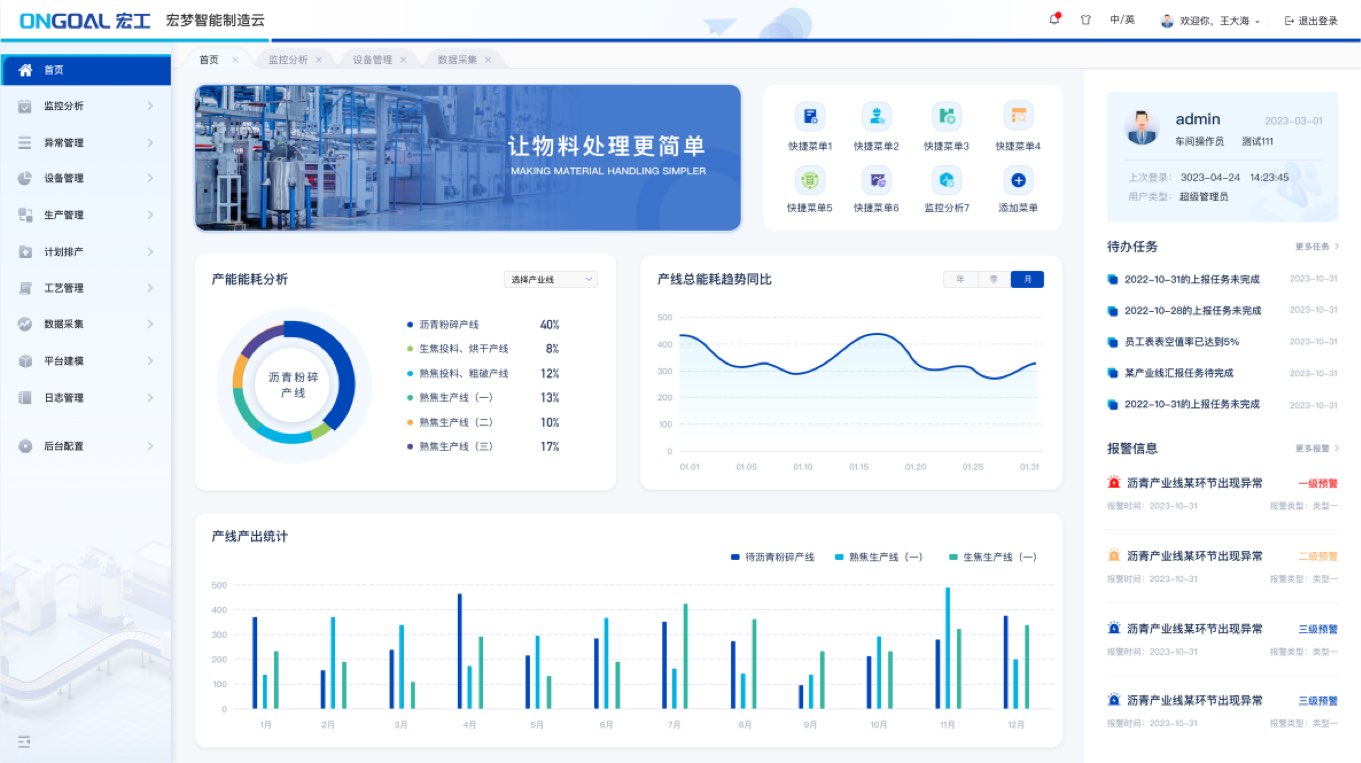
Task: Open the 快捷菜单3 shortcut icon
Action: (x=946, y=116)
